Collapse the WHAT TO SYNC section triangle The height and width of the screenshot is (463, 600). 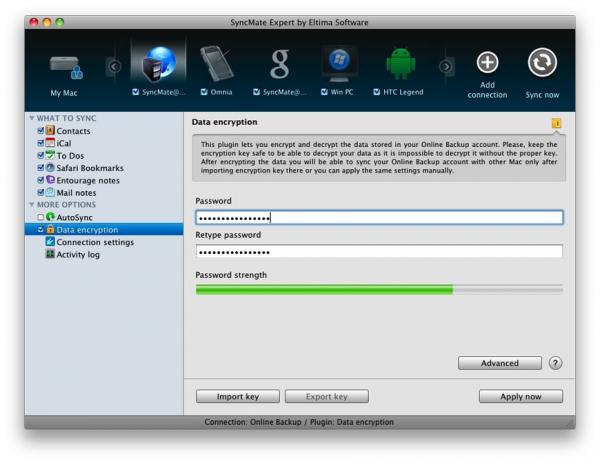[32, 118]
